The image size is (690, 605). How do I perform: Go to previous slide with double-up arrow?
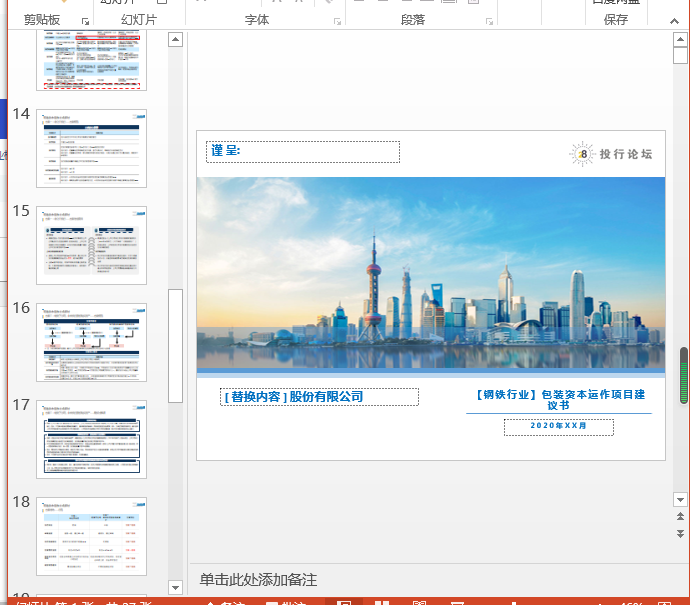pos(680,517)
